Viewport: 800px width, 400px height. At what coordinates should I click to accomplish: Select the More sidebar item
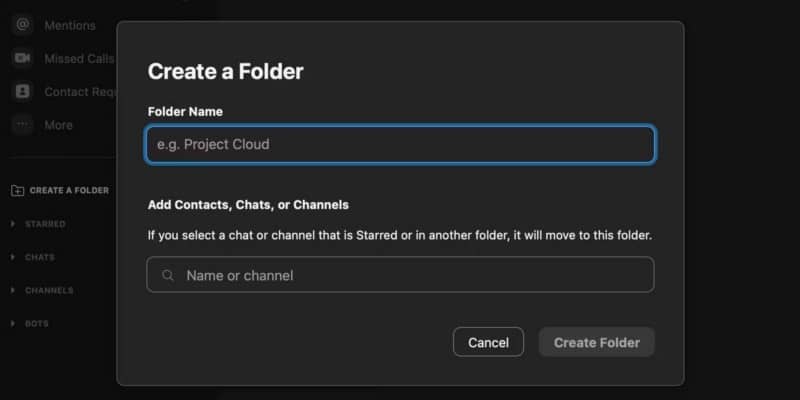coord(58,125)
